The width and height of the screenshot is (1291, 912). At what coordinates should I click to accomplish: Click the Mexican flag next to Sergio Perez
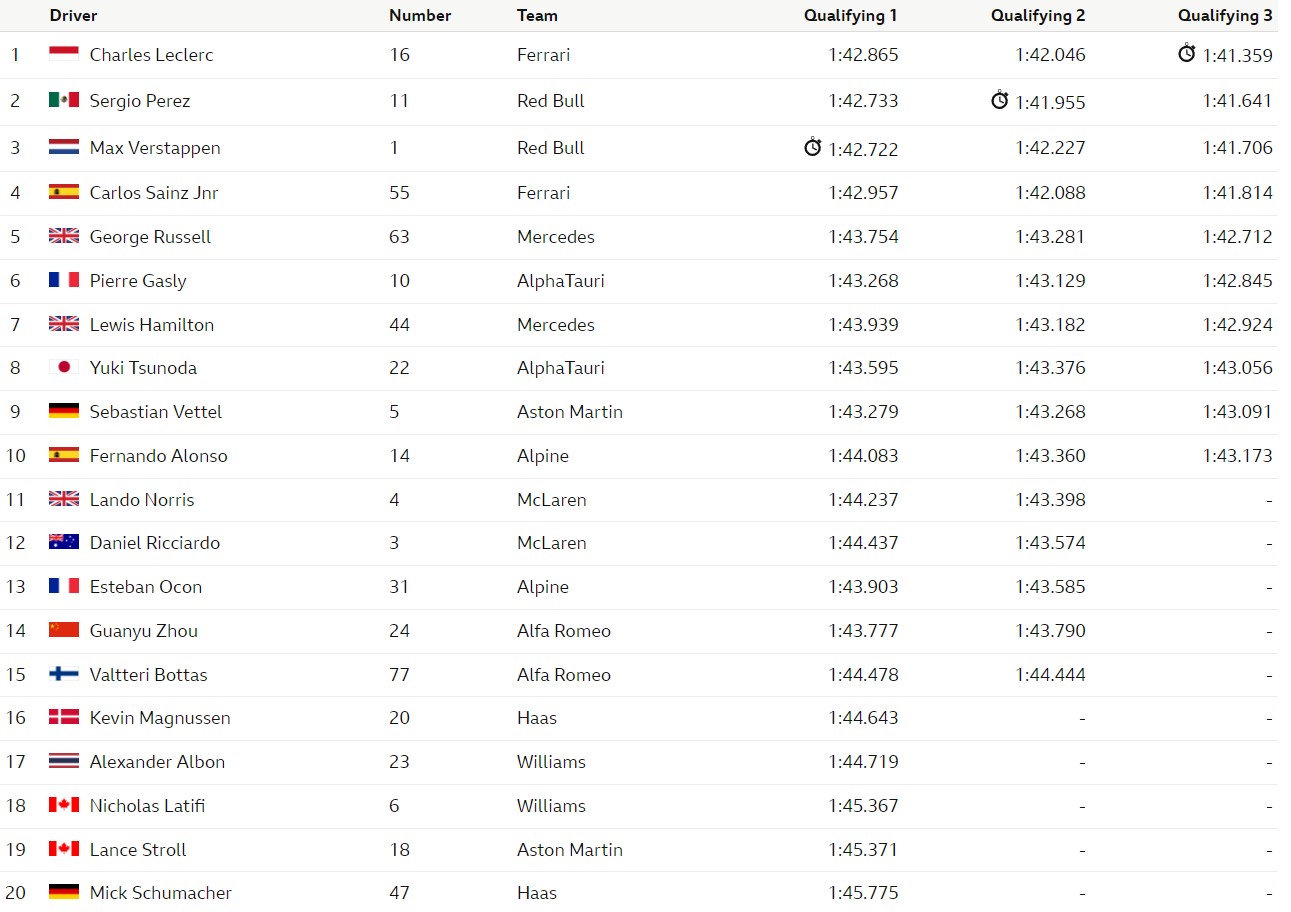[x=64, y=100]
